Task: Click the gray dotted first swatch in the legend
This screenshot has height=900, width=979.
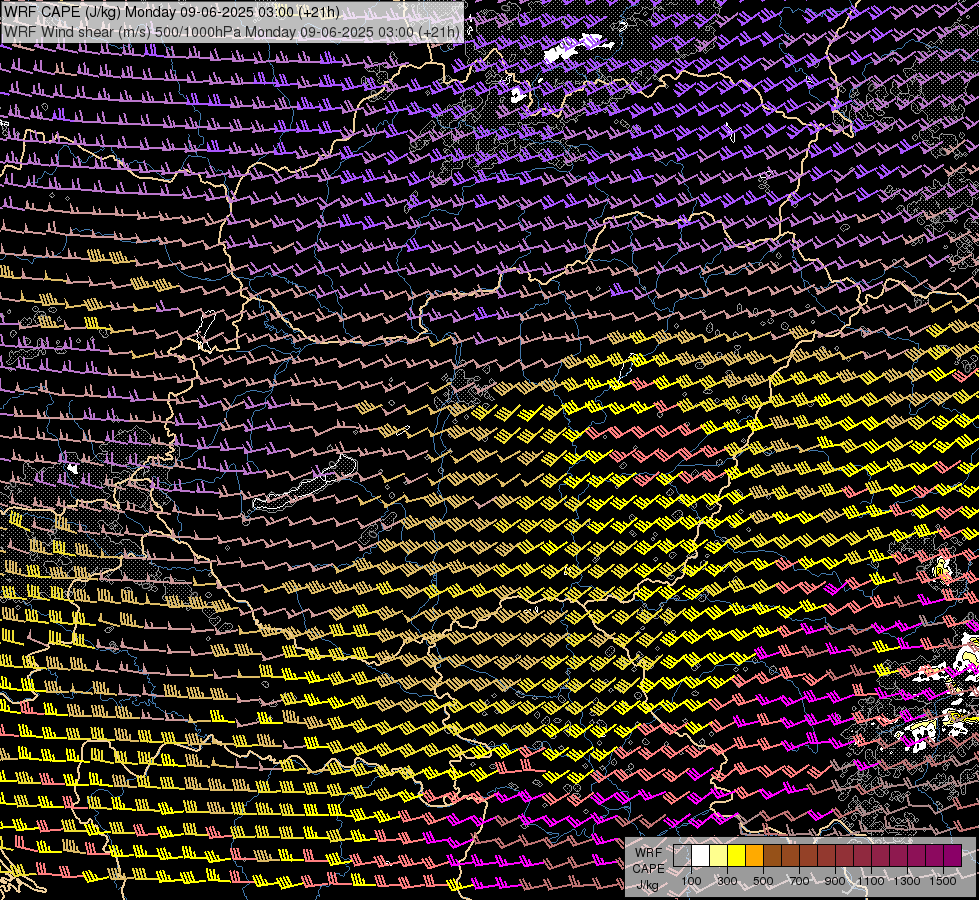Action: point(682,855)
